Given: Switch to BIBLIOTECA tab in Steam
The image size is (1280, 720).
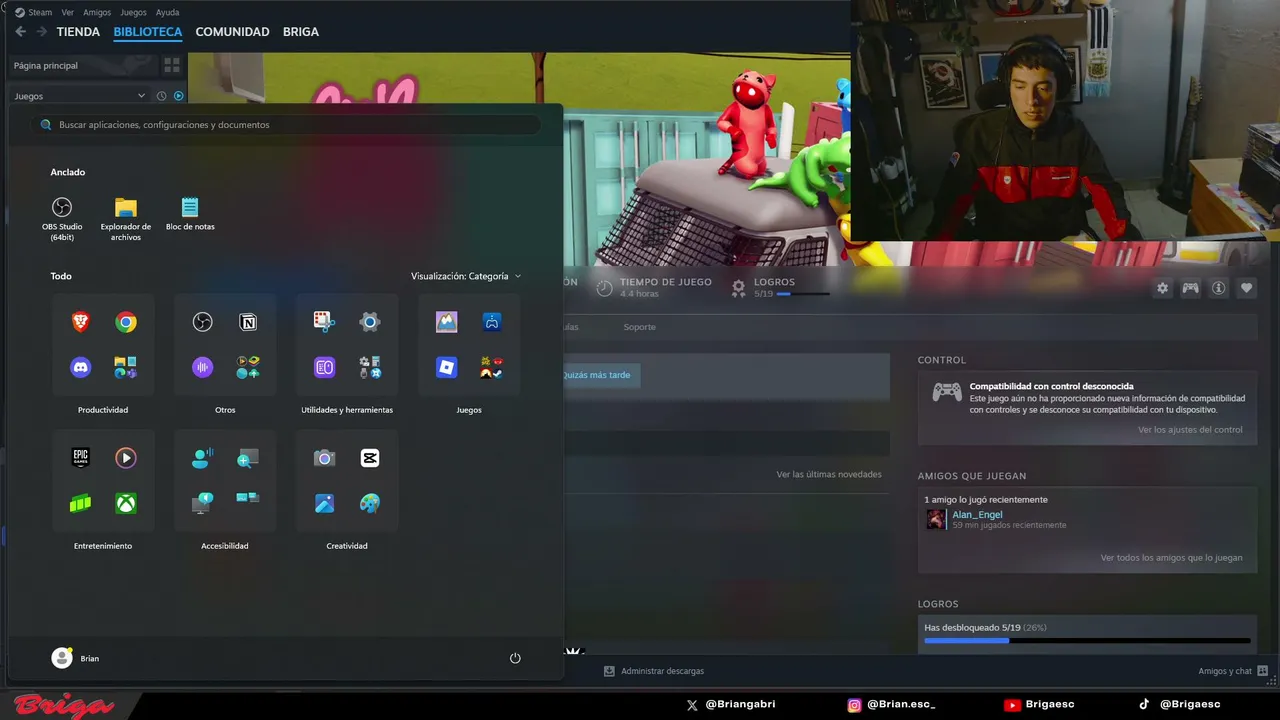Looking at the screenshot, I should [x=148, y=32].
